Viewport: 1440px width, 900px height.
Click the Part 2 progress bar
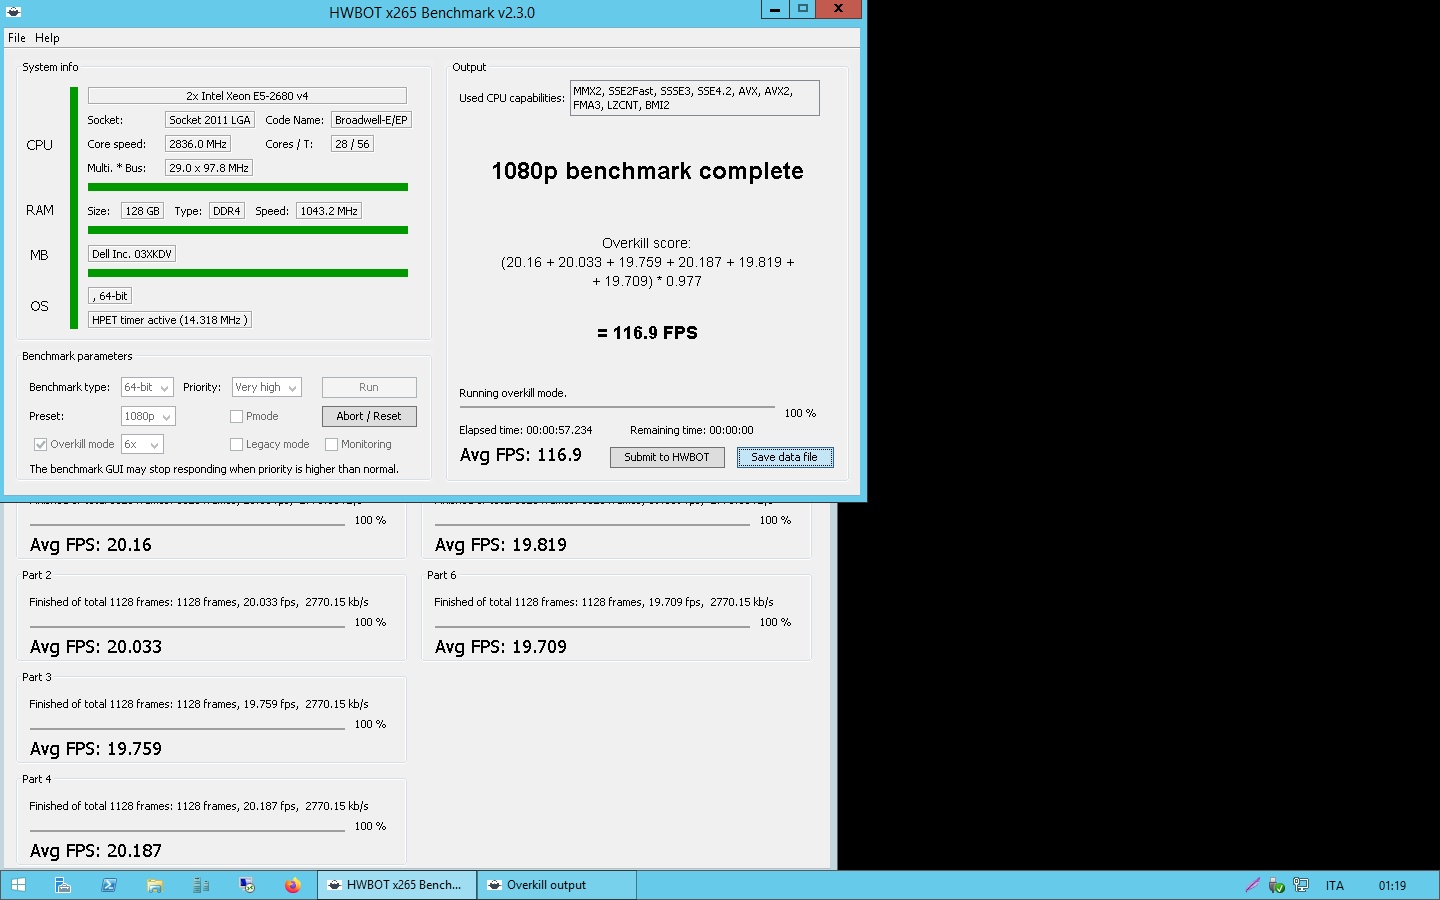point(187,627)
